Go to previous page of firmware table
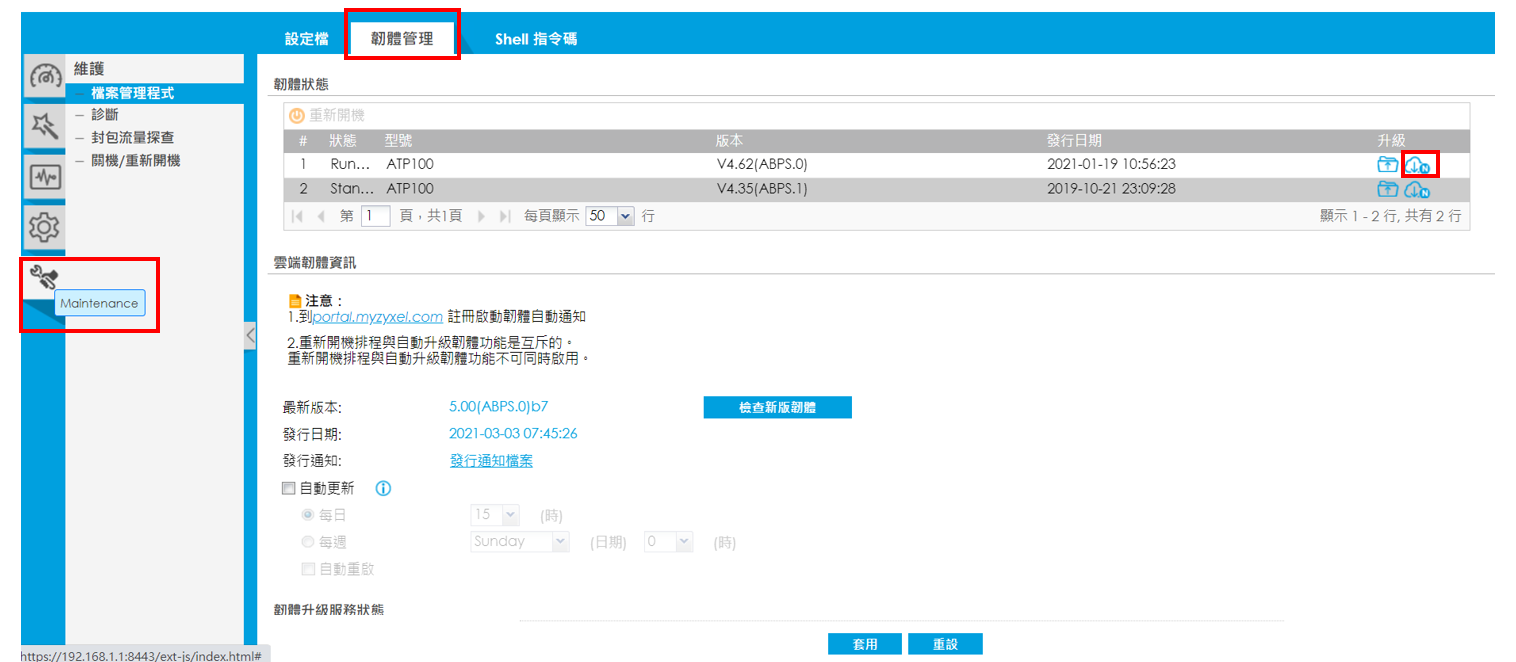This screenshot has height=662, width=1516. [321, 216]
